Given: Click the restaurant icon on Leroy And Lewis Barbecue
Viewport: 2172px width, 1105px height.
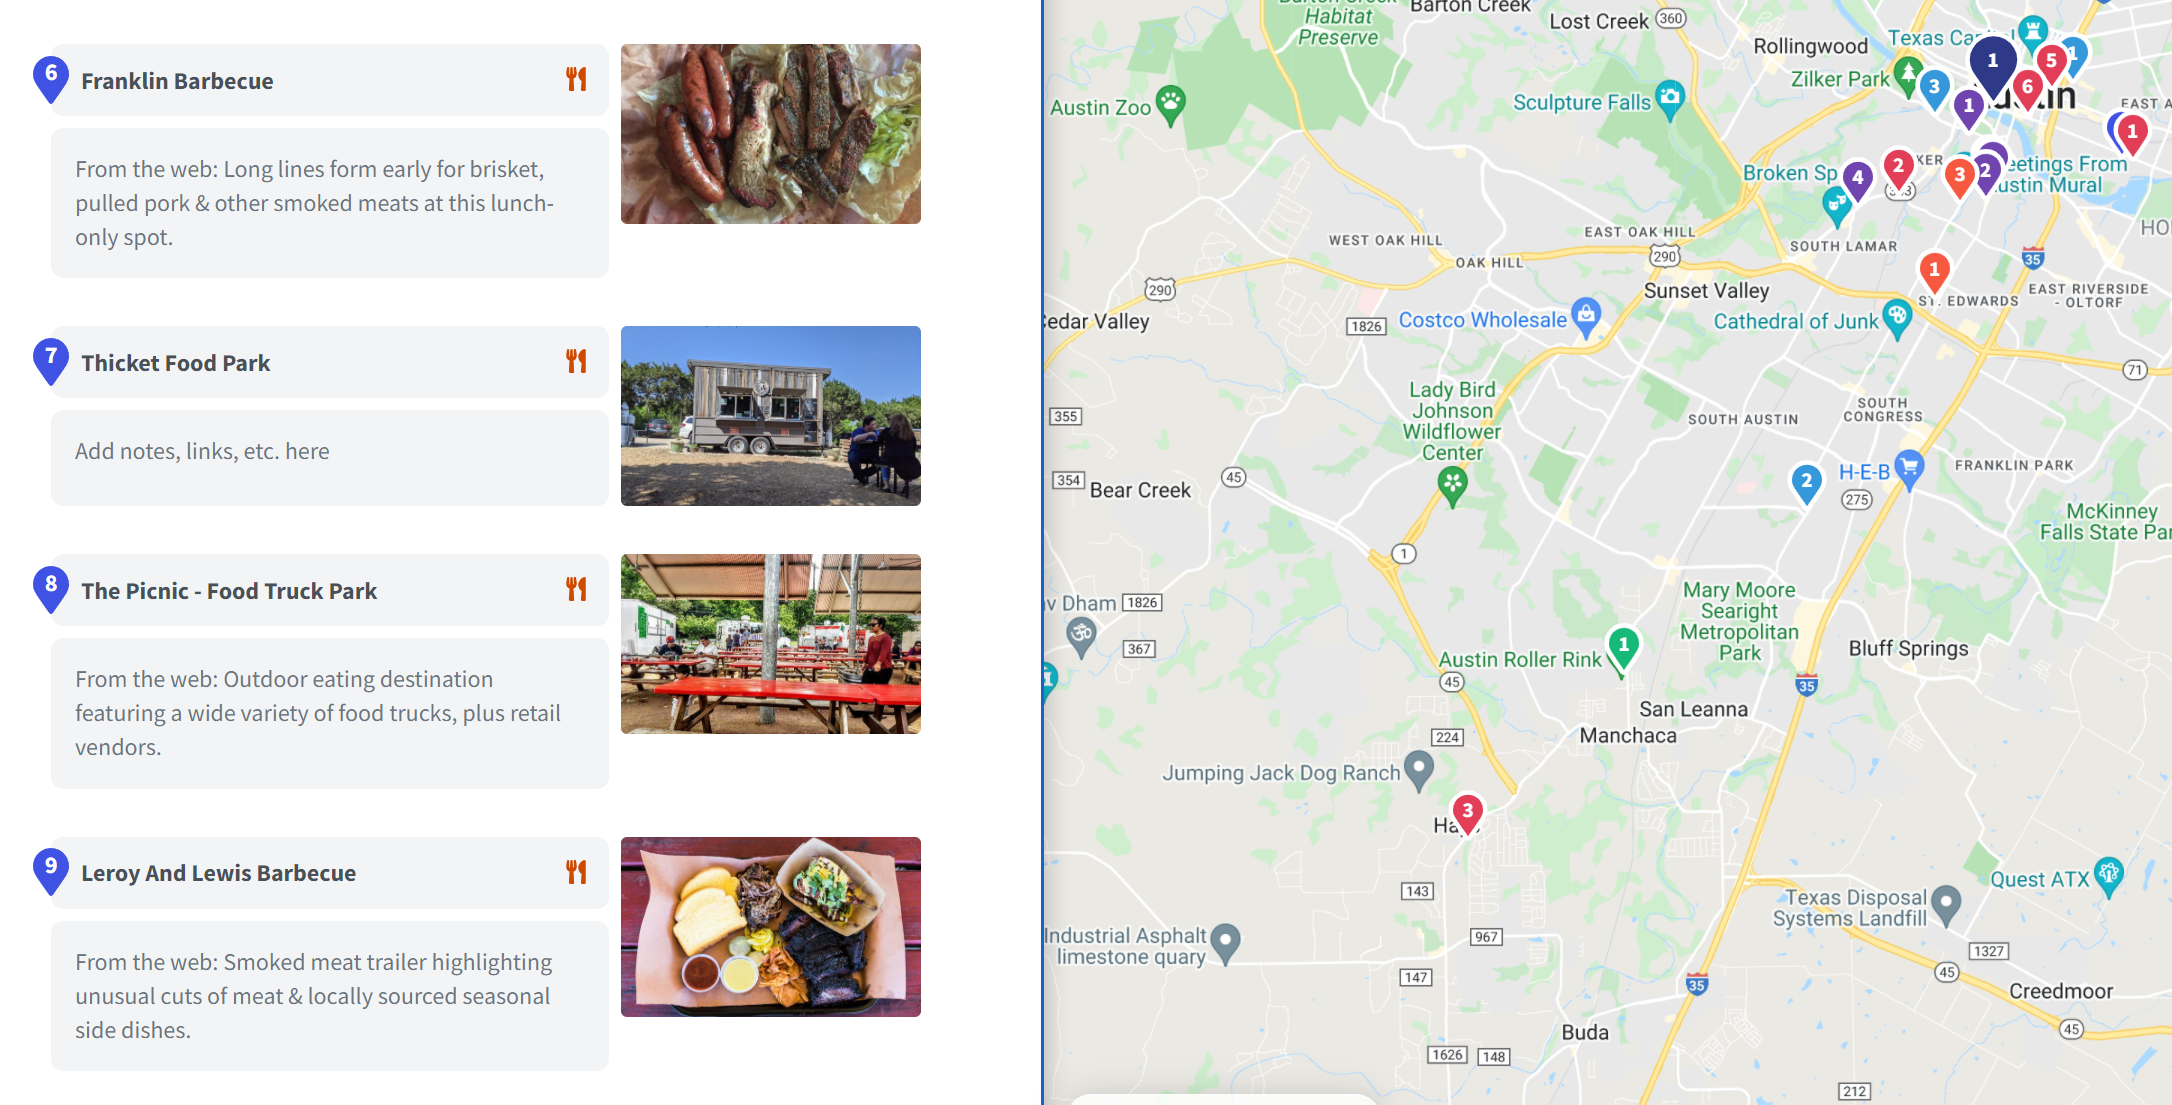Looking at the screenshot, I should pos(576,872).
